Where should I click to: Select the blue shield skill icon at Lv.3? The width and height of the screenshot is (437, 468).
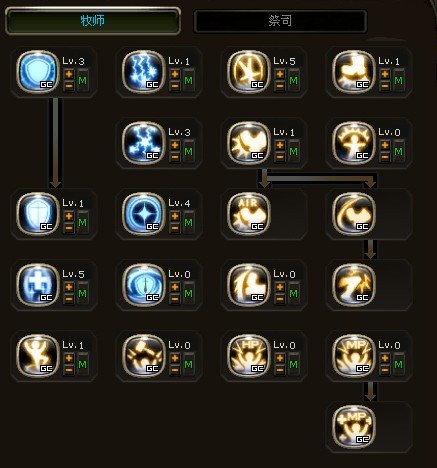click(x=37, y=72)
